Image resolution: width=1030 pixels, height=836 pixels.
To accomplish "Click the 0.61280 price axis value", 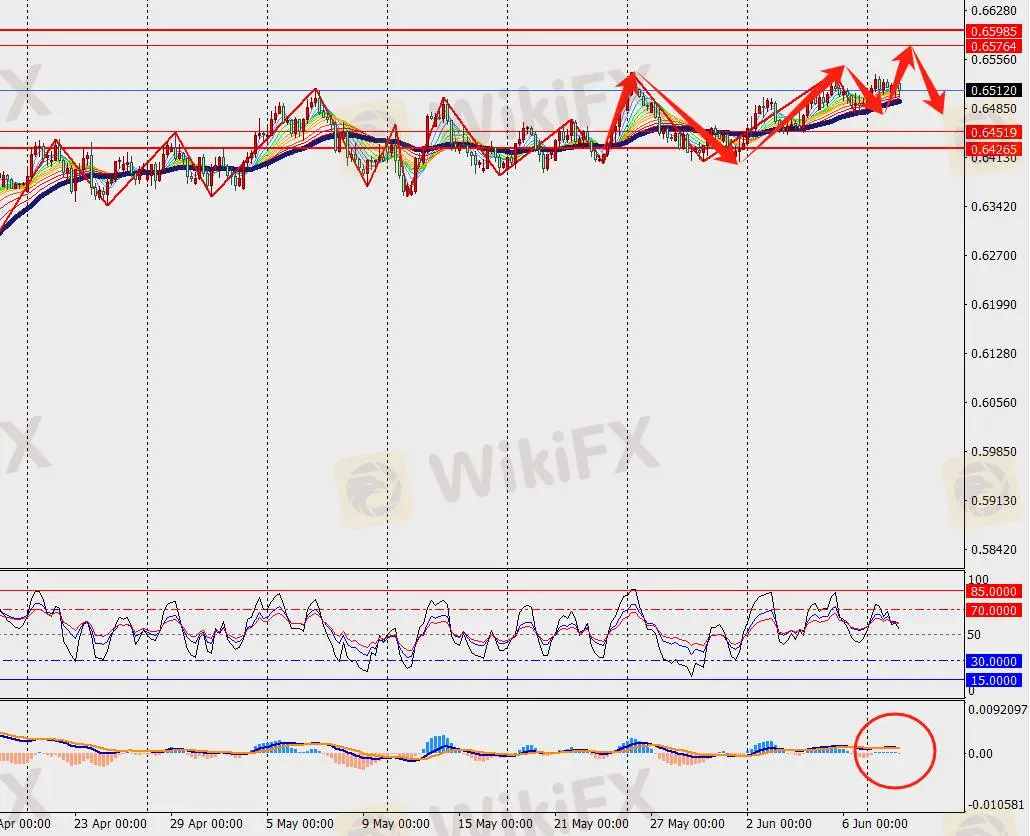I will tap(994, 353).
